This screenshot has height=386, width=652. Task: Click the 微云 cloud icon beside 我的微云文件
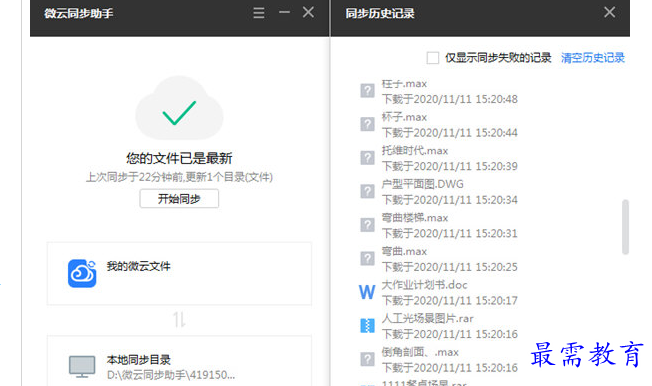[x=82, y=273]
